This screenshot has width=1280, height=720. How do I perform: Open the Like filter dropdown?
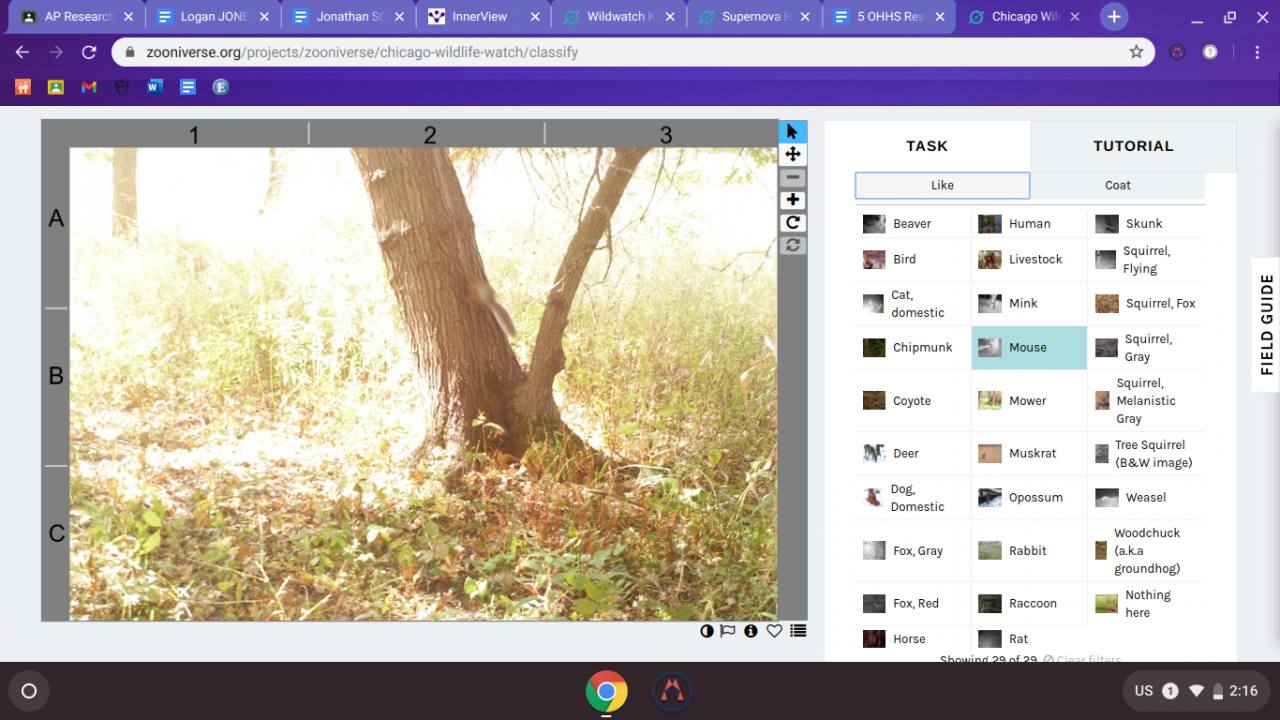point(942,185)
